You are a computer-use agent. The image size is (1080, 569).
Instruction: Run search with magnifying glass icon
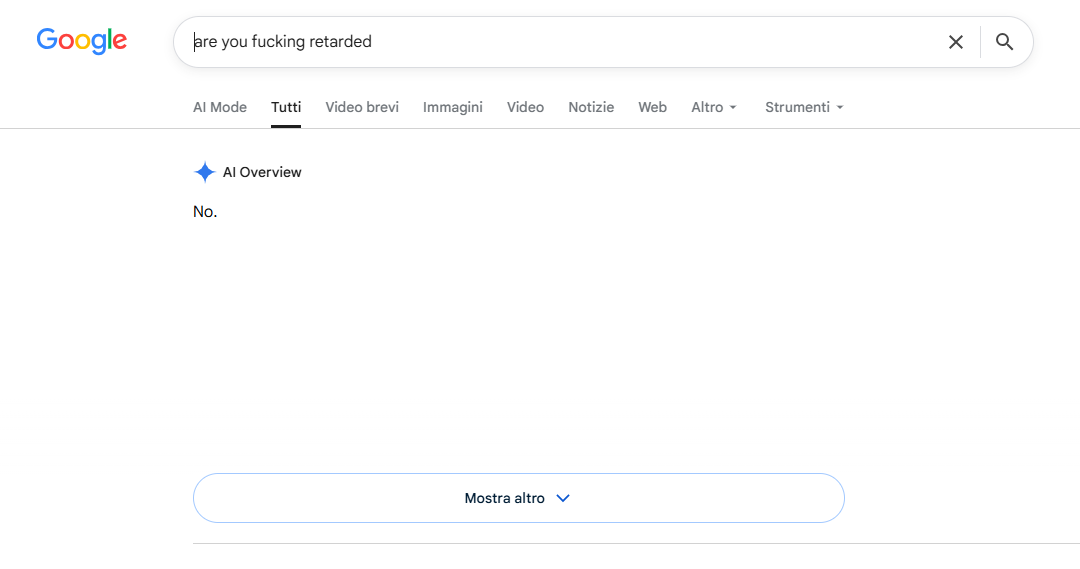(x=1004, y=42)
